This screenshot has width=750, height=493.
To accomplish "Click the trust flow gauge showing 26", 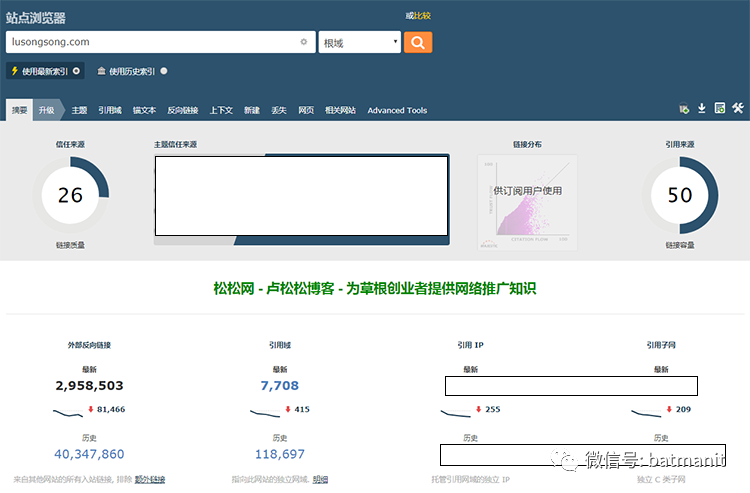I will tap(70, 195).
